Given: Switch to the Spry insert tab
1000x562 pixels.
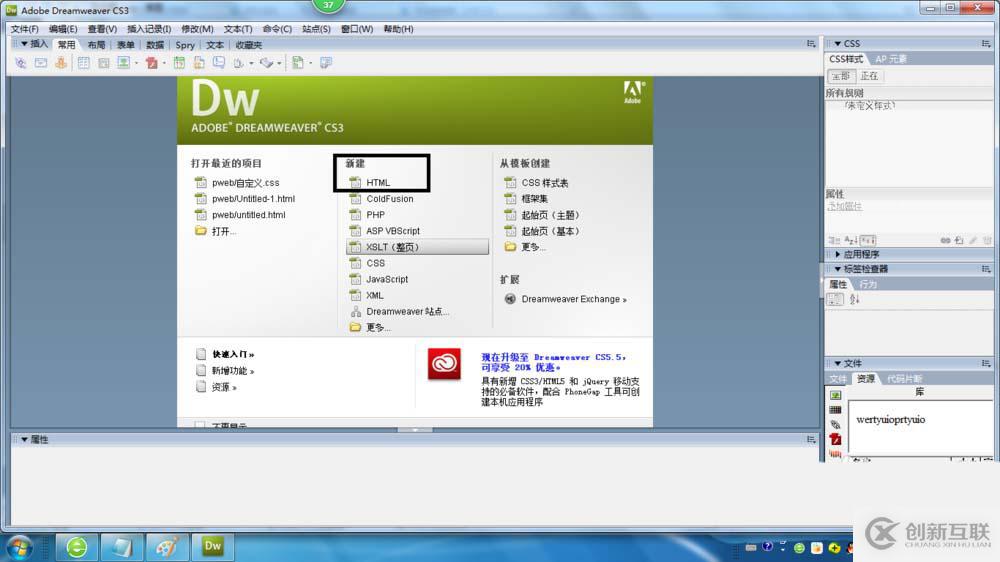Looking at the screenshot, I should click(185, 45).
